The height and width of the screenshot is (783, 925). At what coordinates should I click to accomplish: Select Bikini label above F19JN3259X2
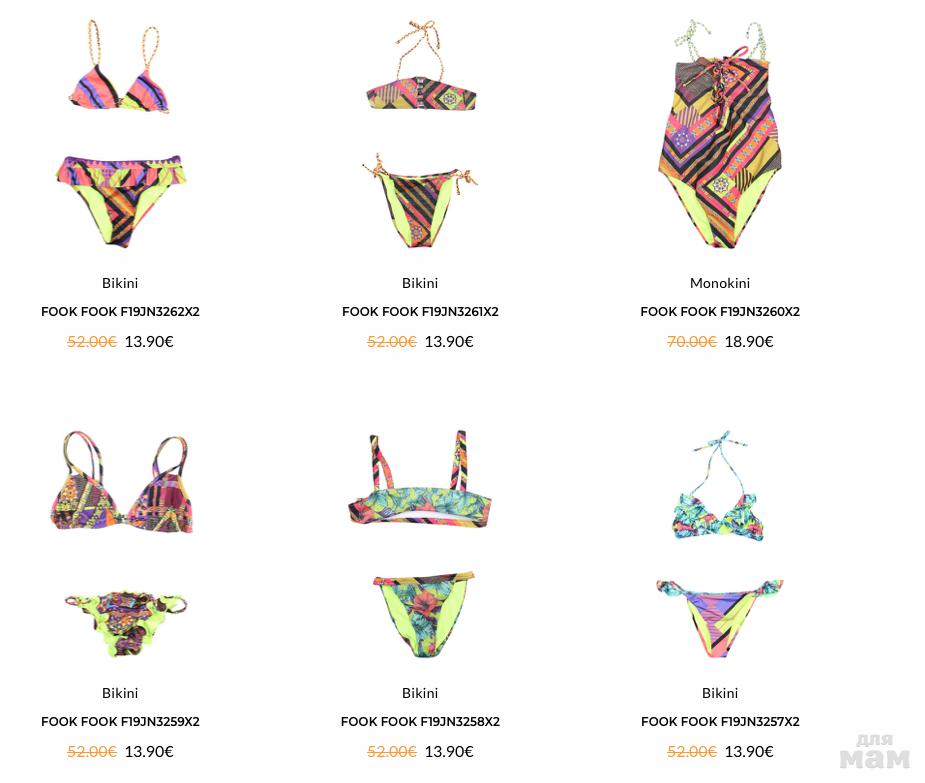pyautogui.click(x=120, y=693)
